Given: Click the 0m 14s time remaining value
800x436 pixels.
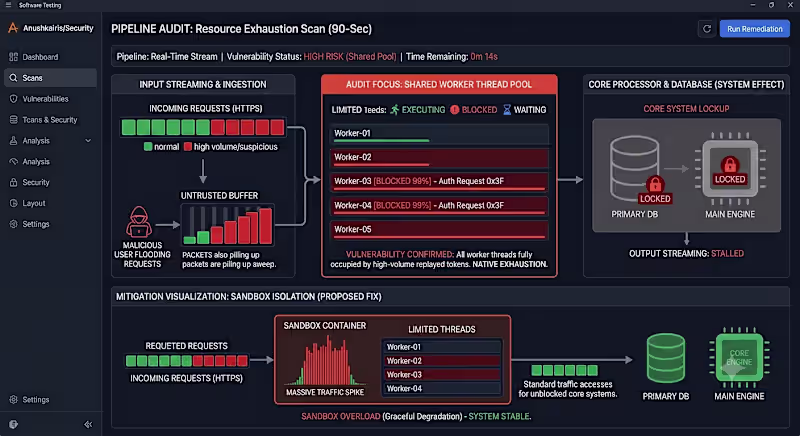Looking at the screenshot, I should [x=484, y=57].
